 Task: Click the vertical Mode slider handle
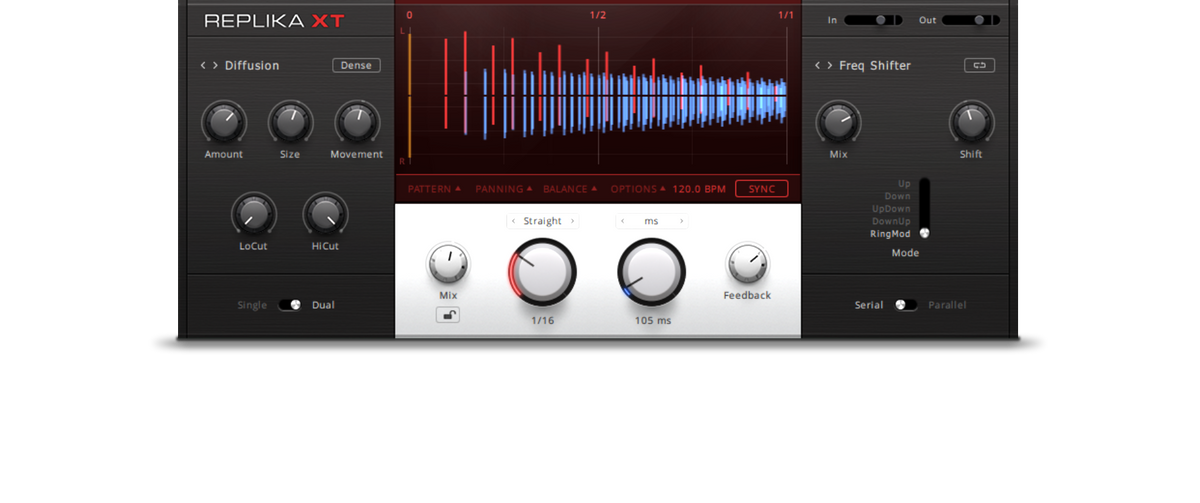[x=924, y=233]
